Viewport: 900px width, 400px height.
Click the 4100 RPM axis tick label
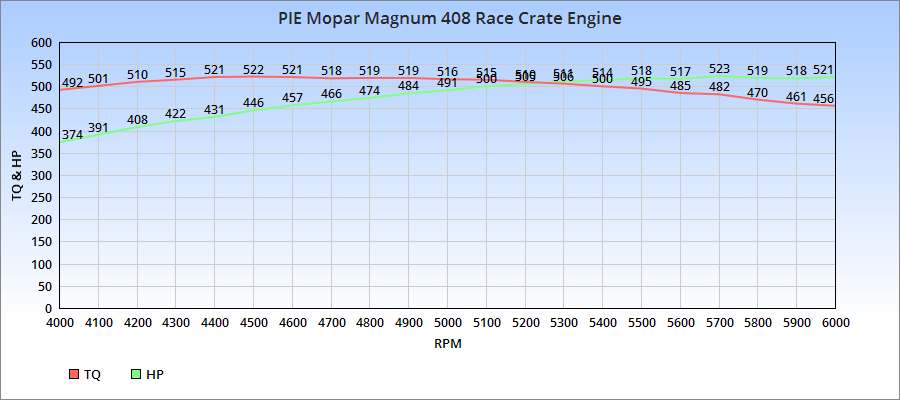99,323
